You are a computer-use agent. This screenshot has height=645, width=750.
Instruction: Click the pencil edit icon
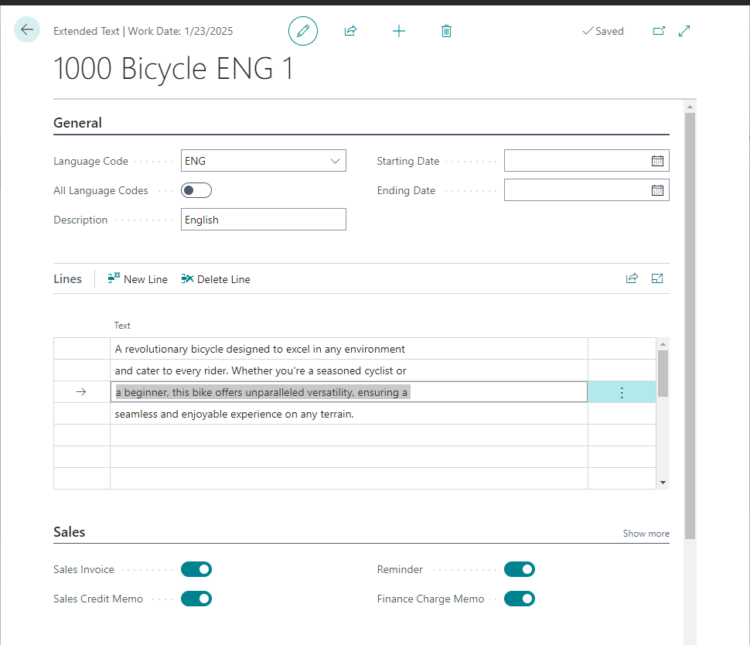(x=303, y=31)
